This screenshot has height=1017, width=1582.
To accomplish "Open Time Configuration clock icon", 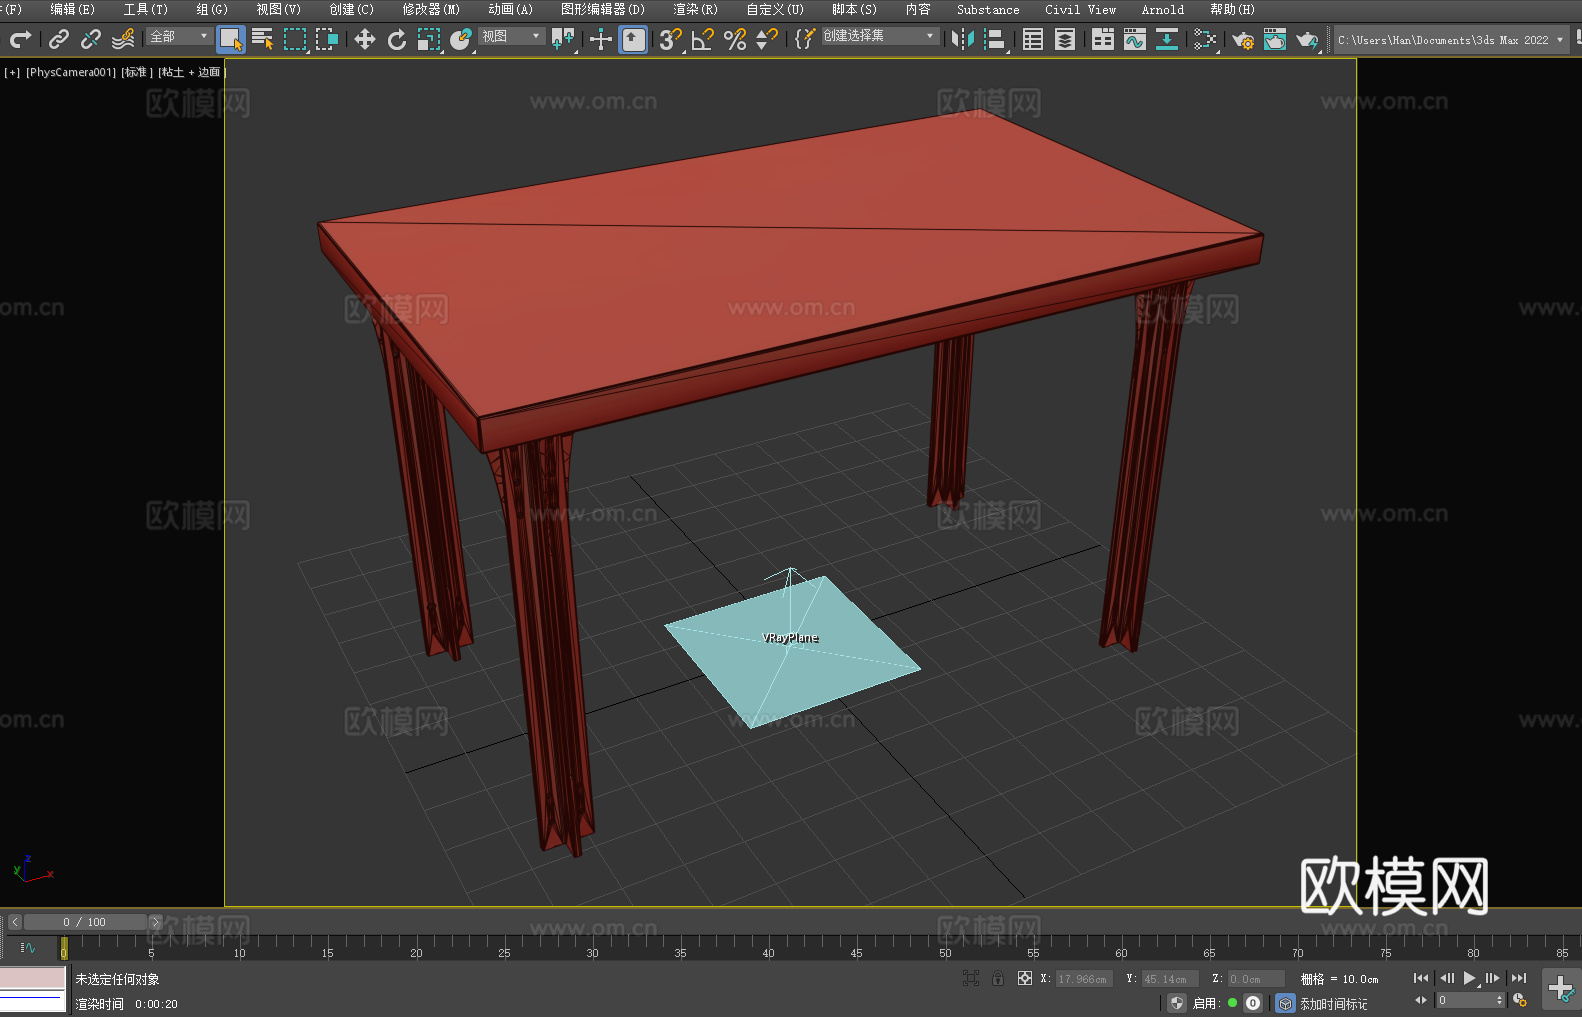I will tap(1520, 1000).
